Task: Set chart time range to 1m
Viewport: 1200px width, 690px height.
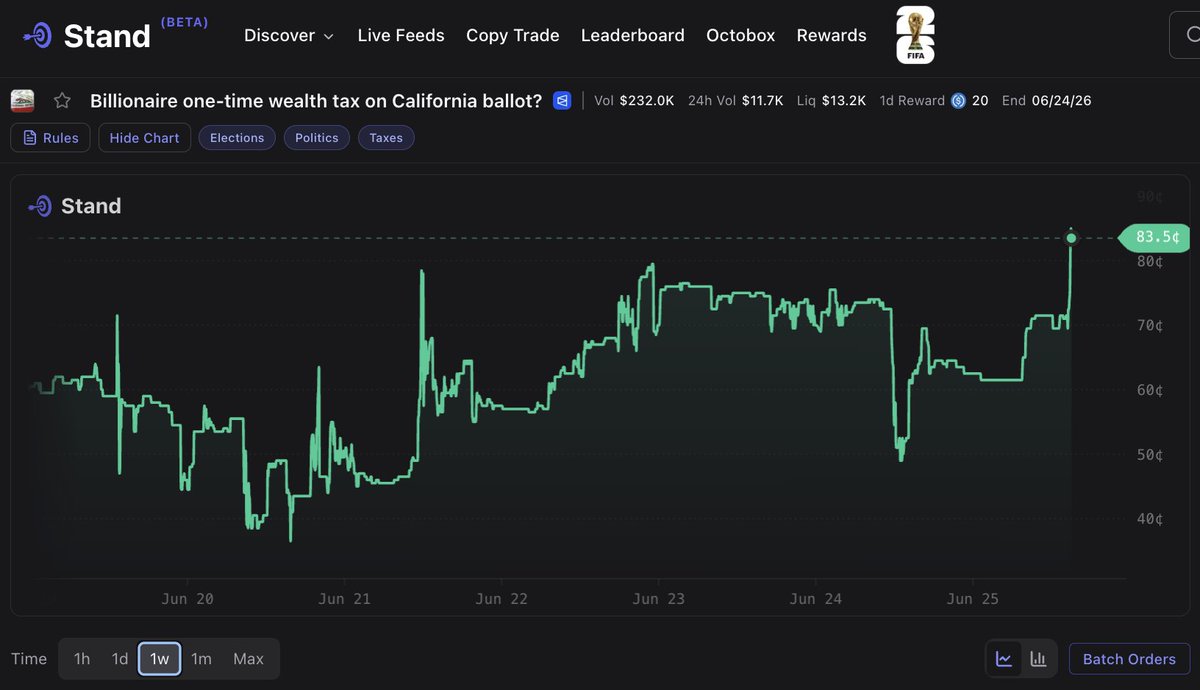Action: [201, 659]
